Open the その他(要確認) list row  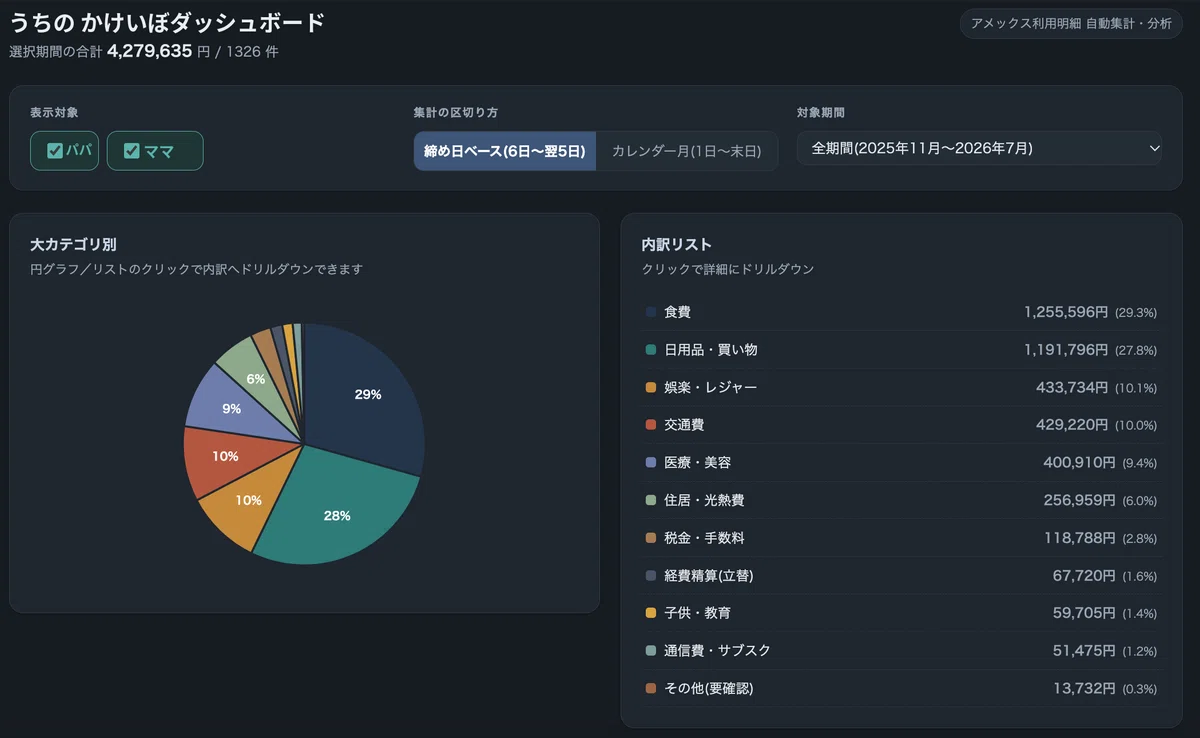(x=901, y=689)
